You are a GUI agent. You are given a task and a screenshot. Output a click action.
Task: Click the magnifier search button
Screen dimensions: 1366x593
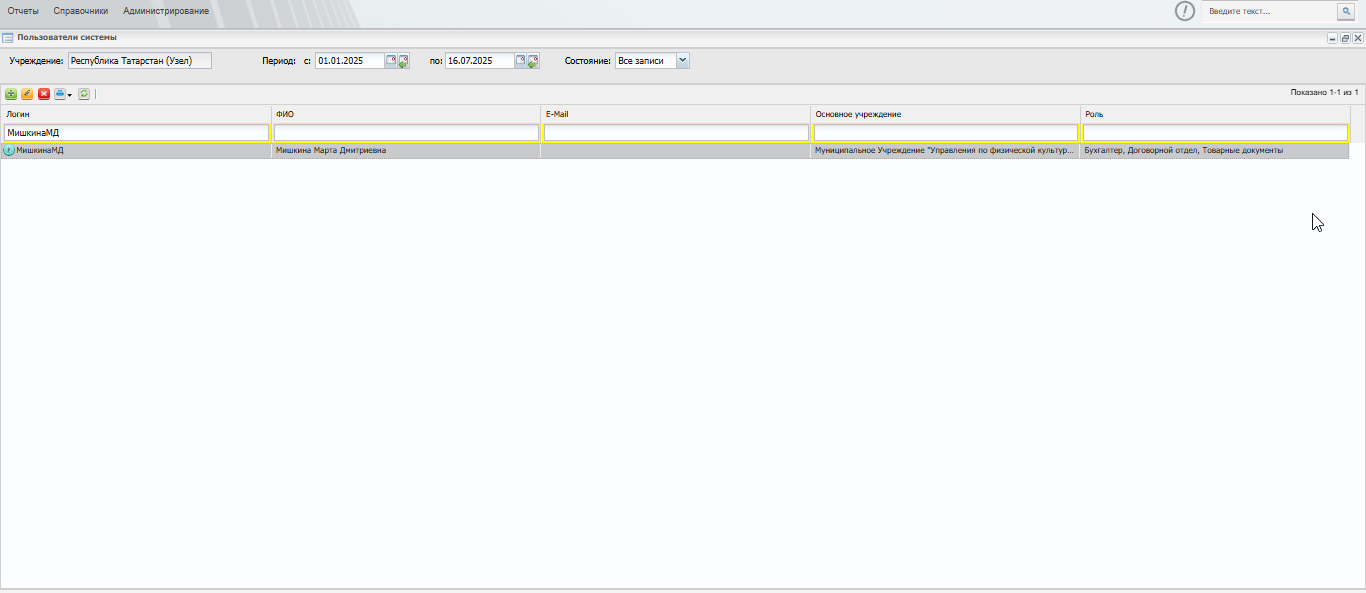pyautogui.click(x=1345, y=11)
